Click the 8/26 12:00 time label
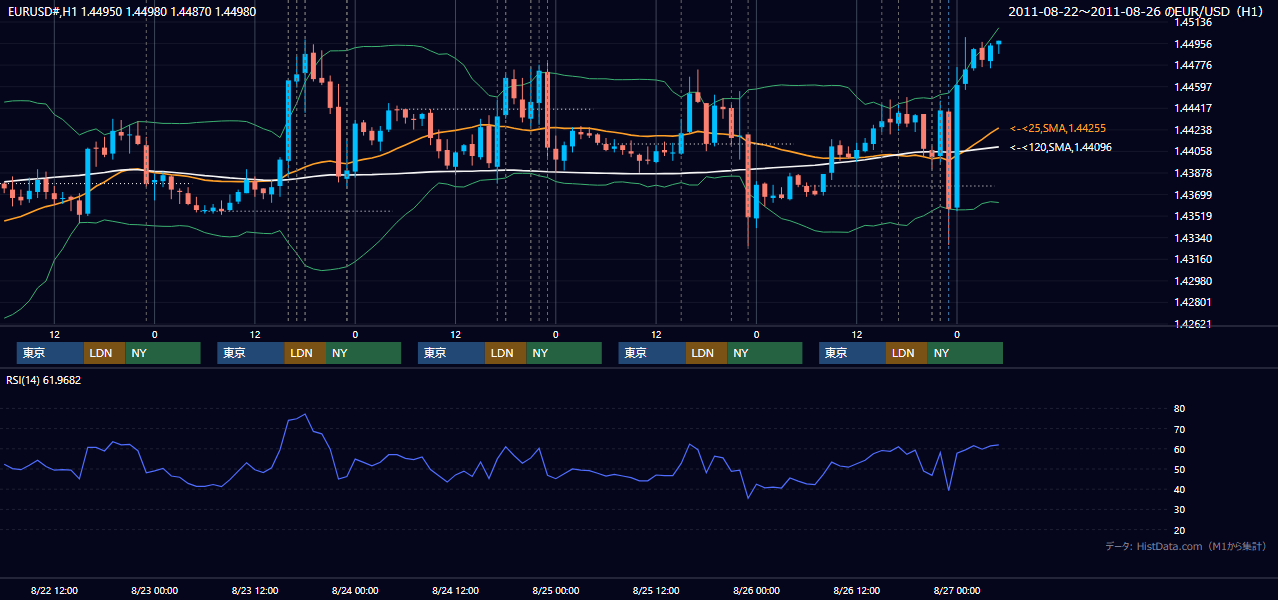This screenshot has height=600, width=1278. 856,591
